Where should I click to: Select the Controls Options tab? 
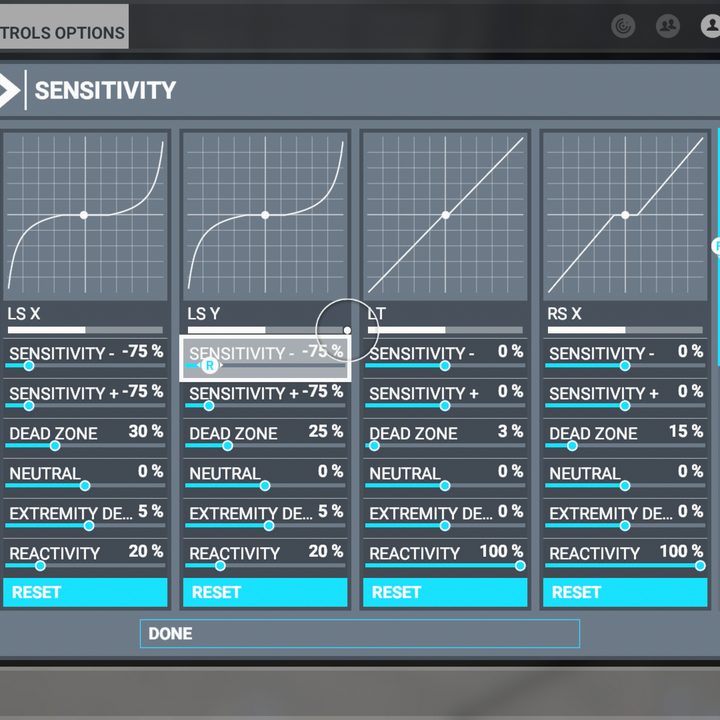(x=63, y=26)
